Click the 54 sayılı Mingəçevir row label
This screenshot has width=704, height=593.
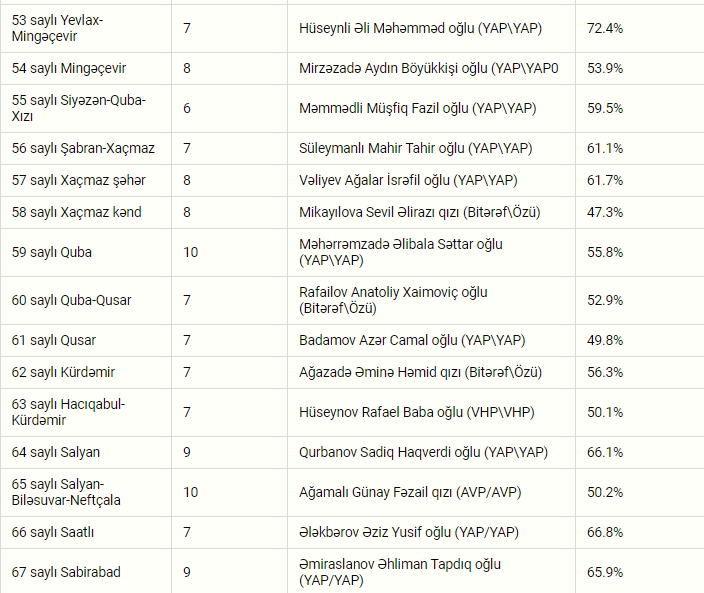[x=69, y=68]
